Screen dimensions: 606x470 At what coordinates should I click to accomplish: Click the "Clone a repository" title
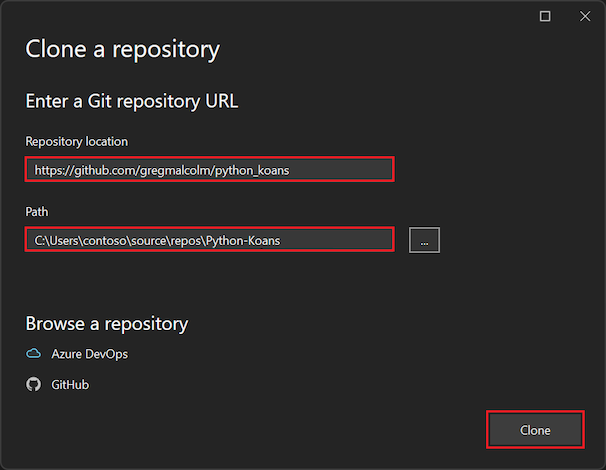point(122,48)
